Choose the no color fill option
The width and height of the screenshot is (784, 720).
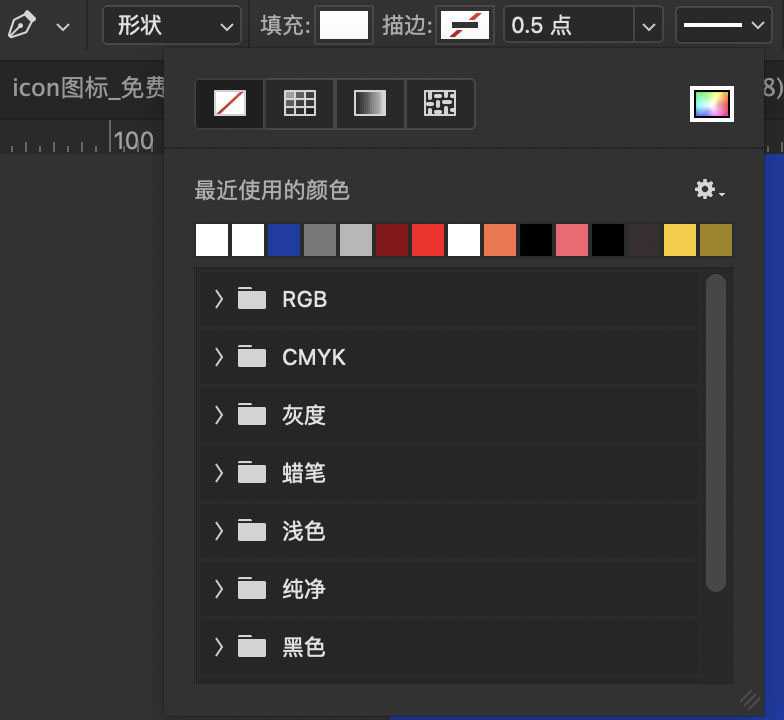(230, 103)
